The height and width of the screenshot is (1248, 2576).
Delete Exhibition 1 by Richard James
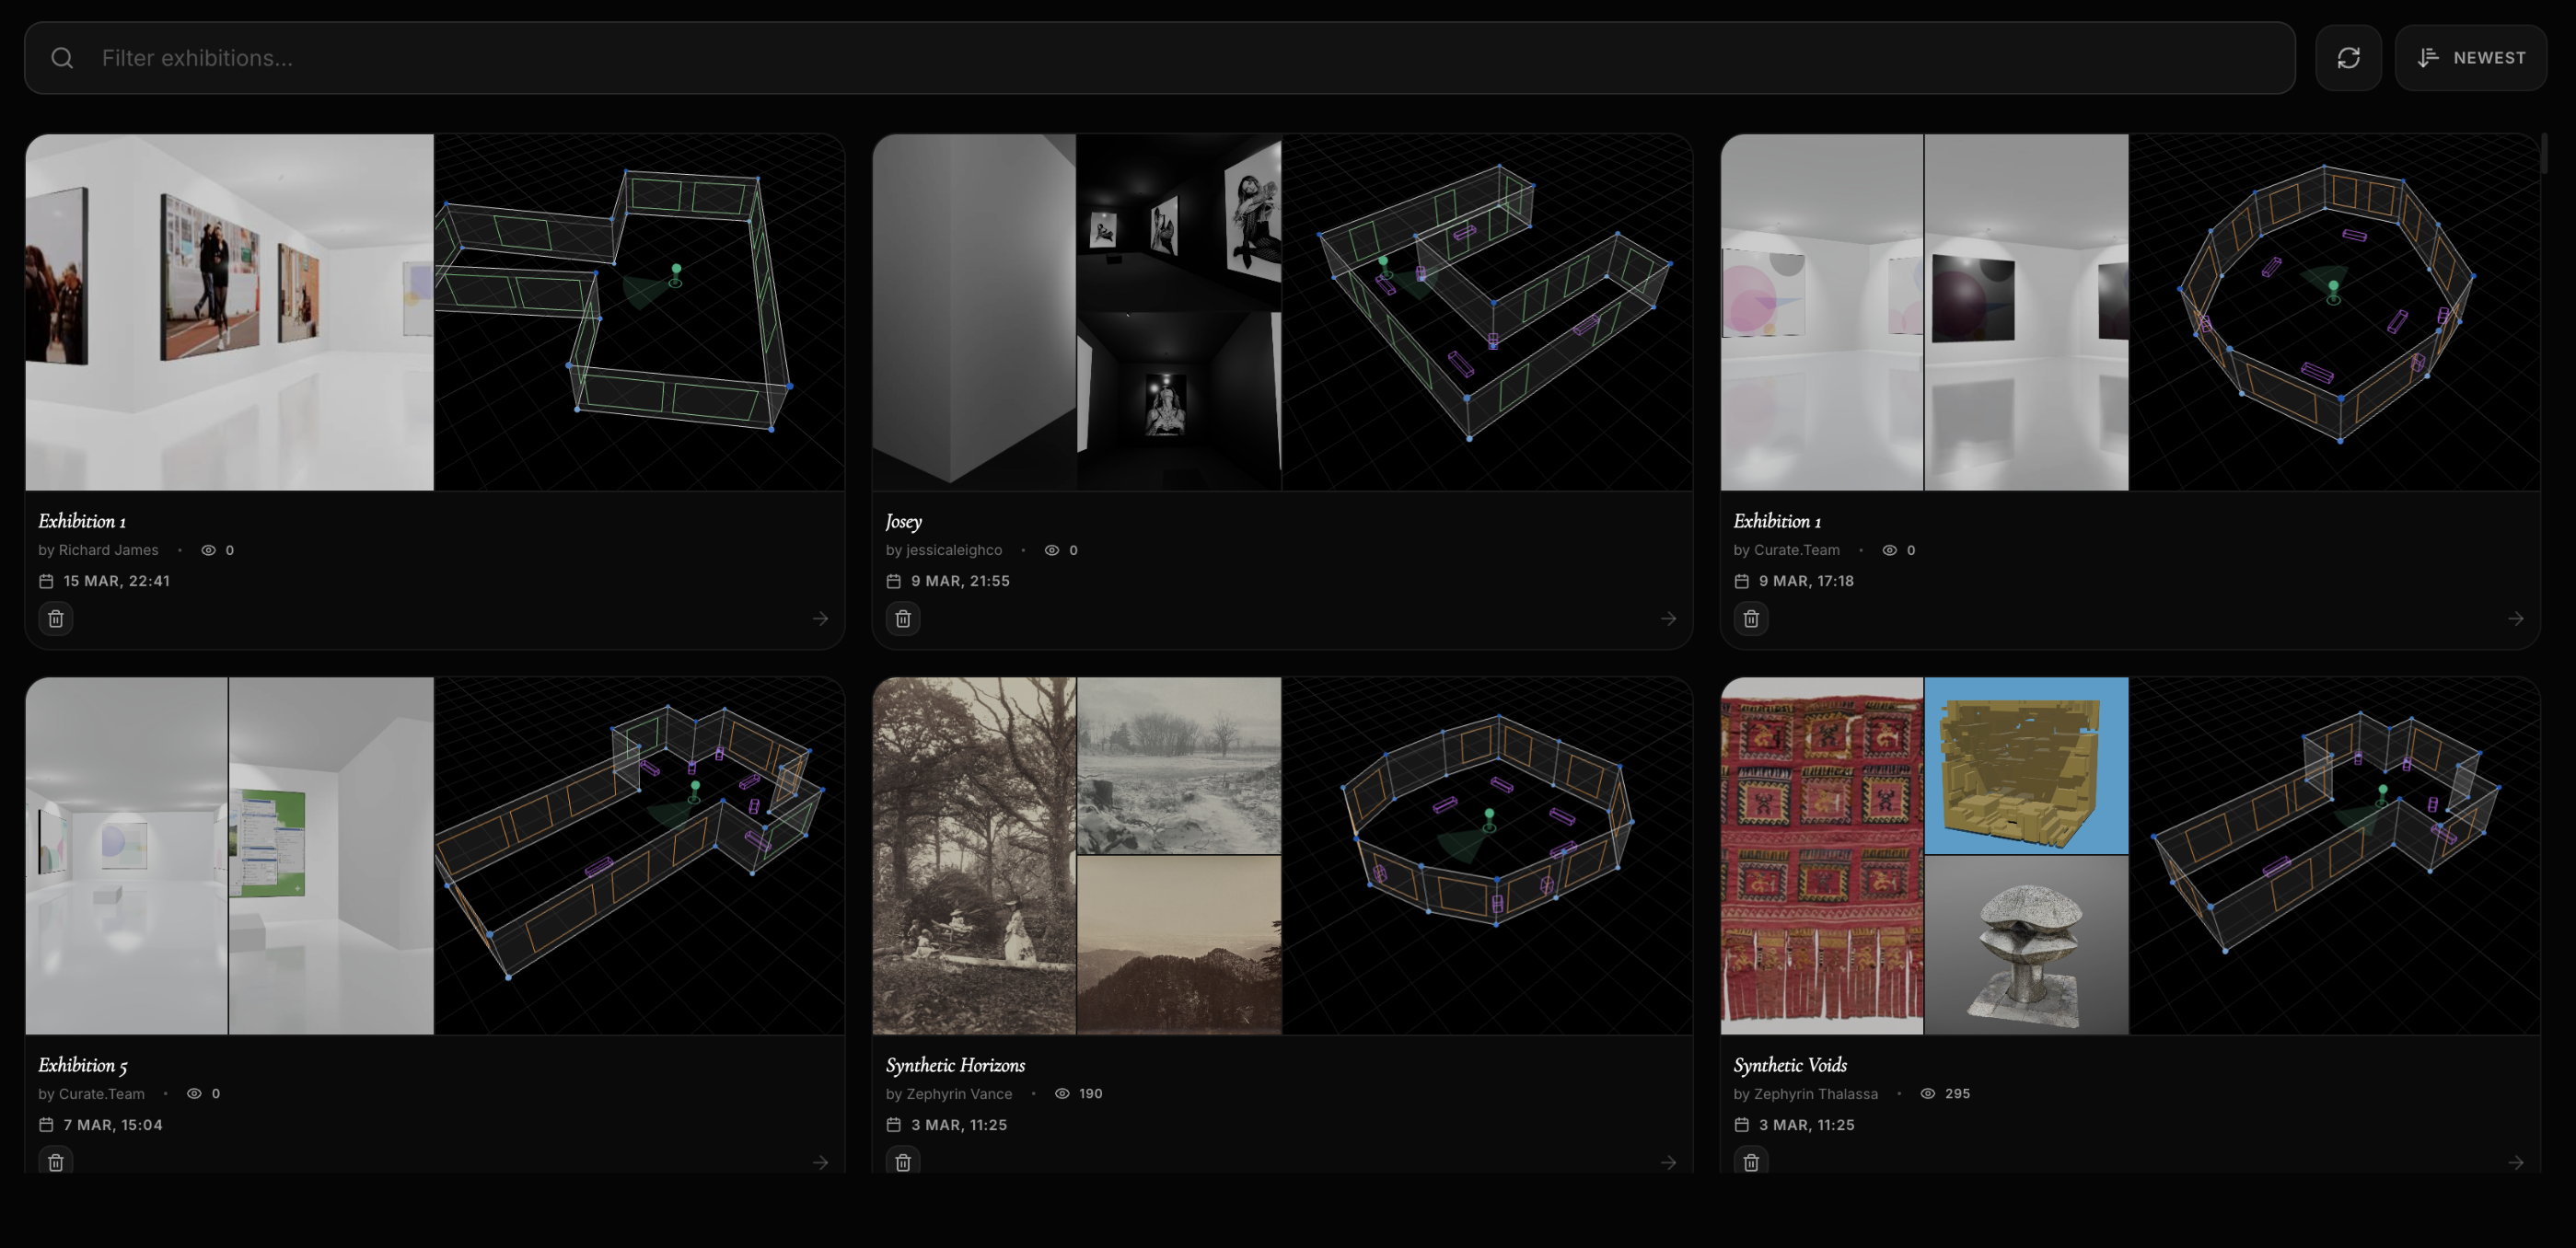pos(55,618)
